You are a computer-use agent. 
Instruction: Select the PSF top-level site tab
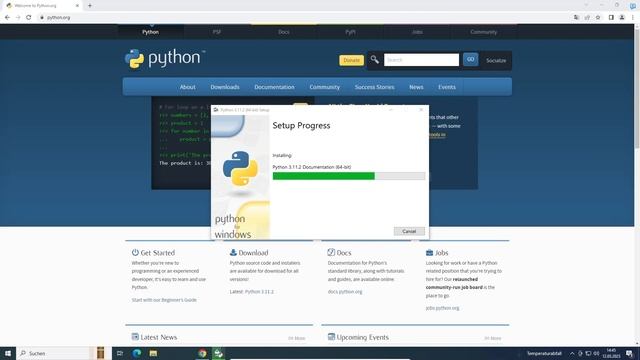tap(217, 32)
